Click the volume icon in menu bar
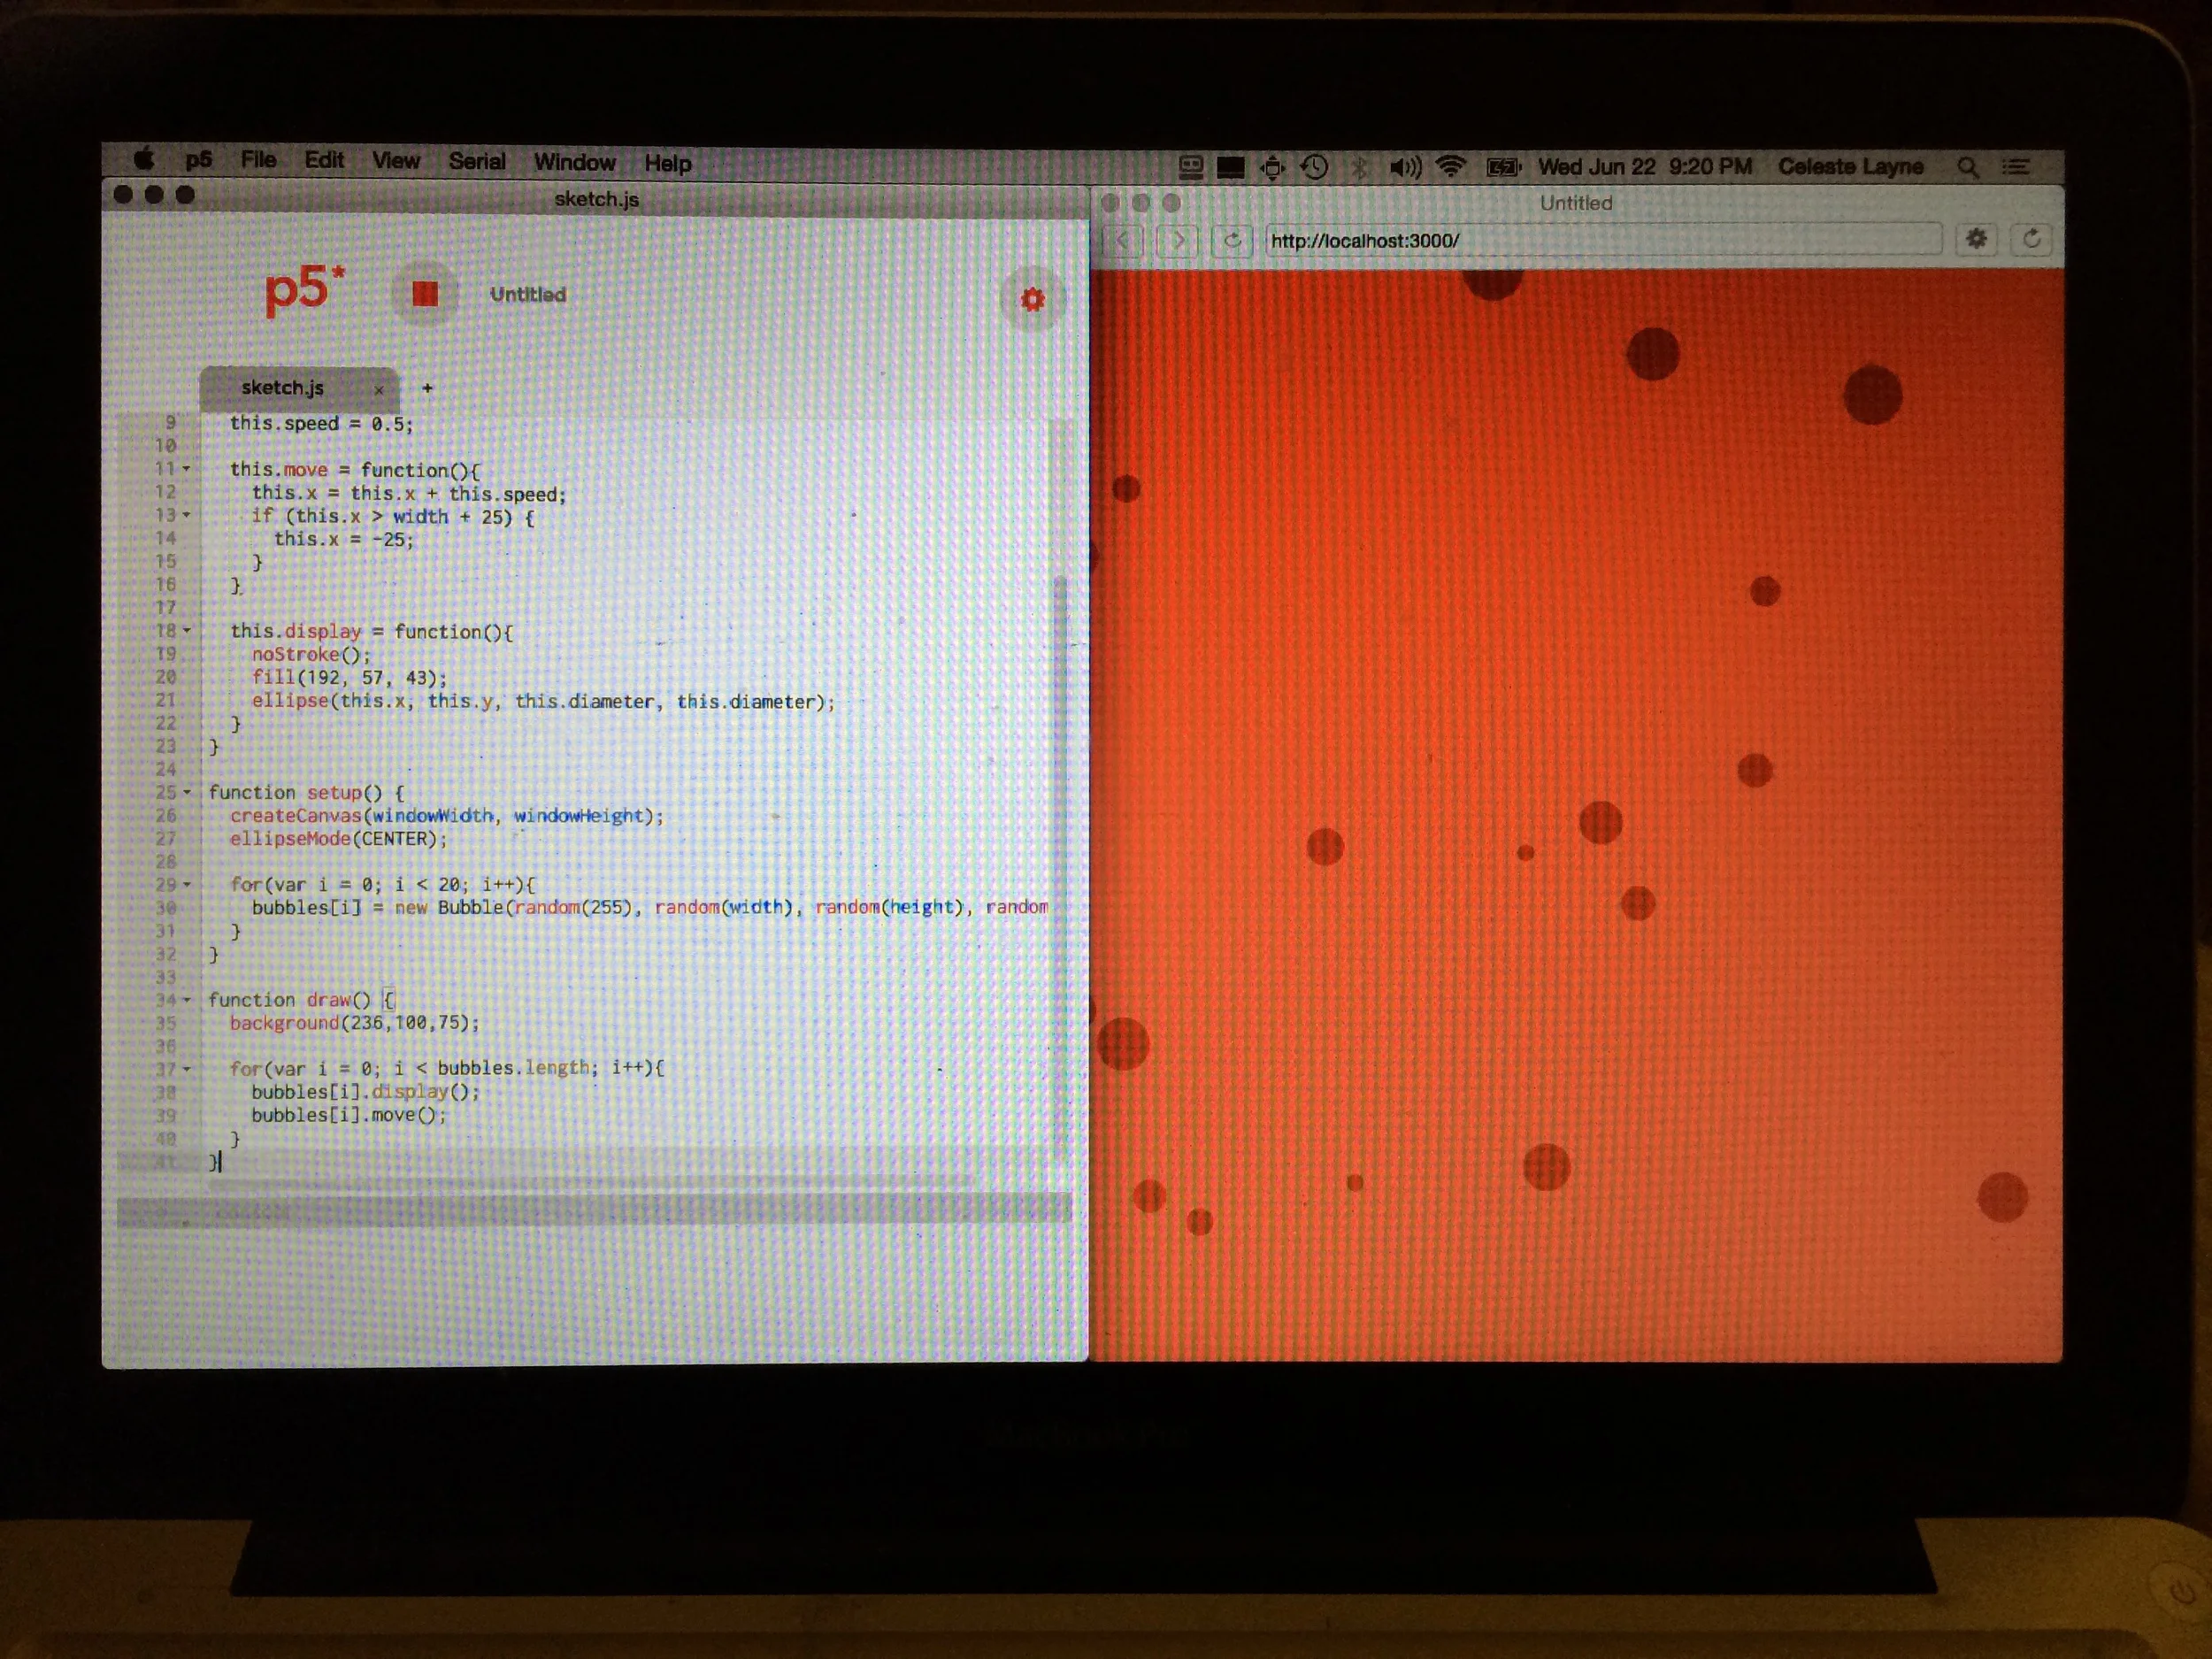Image resolution: width=2212 pixels, height=1659 pixels. [x=1405, y=167]
